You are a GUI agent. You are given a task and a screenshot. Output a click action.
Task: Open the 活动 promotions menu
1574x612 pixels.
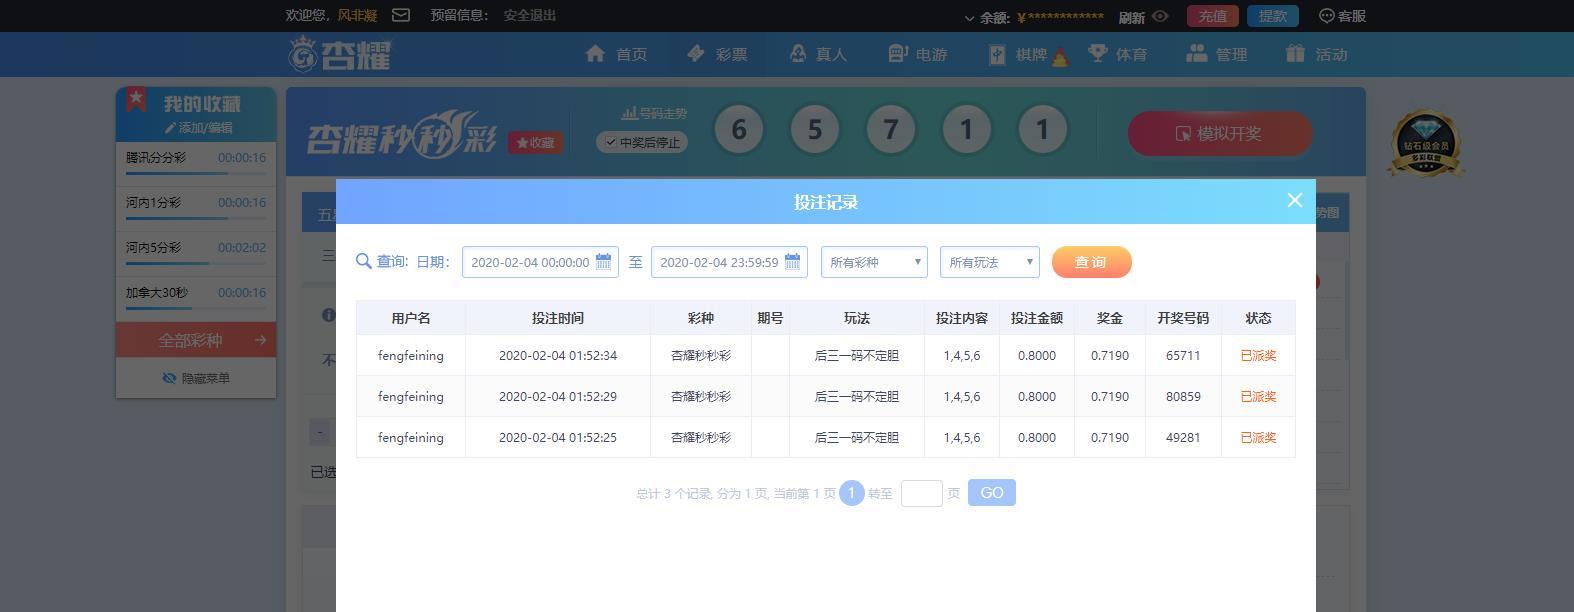[1317, 54]
